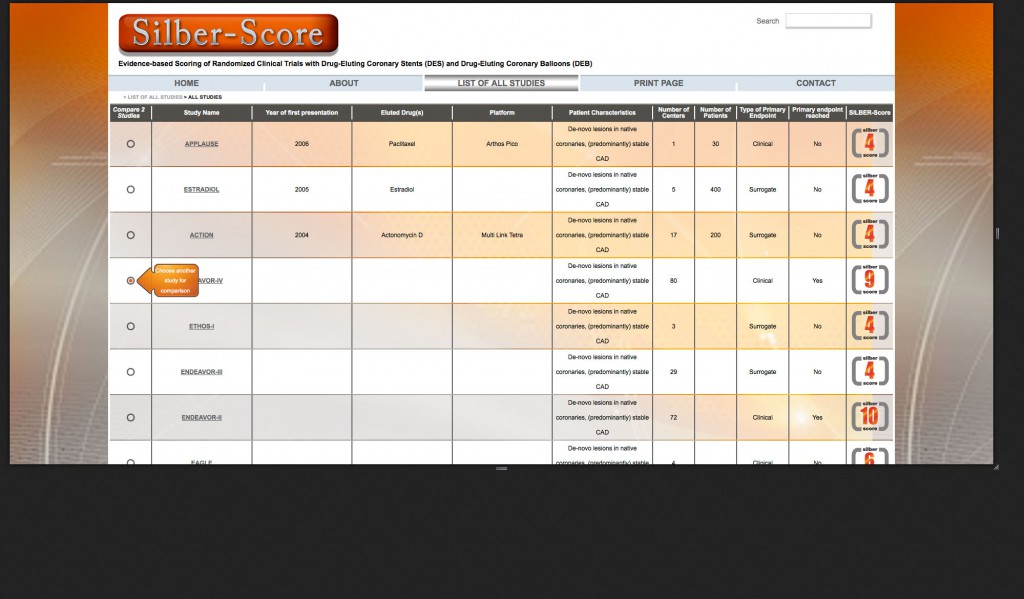Click the Number of Patients column header
Image resolution: width=1024 pixels, height=599 pixels.
(x=715, y=112)
